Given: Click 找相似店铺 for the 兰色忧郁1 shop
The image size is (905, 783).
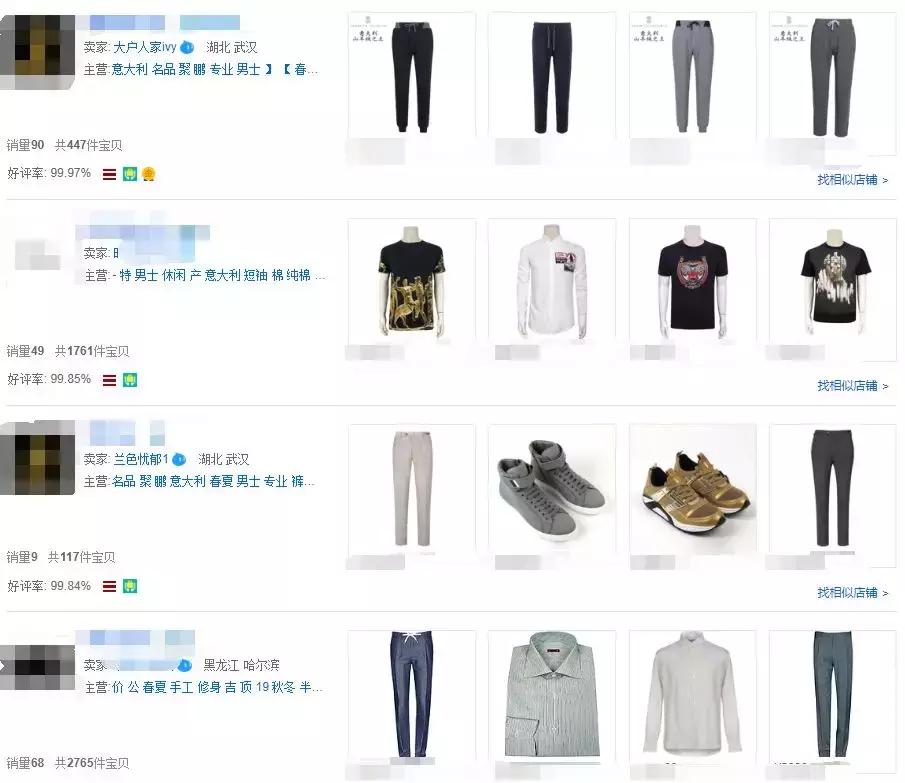Looking at the screenshot, I should click(x=852, y=593).
